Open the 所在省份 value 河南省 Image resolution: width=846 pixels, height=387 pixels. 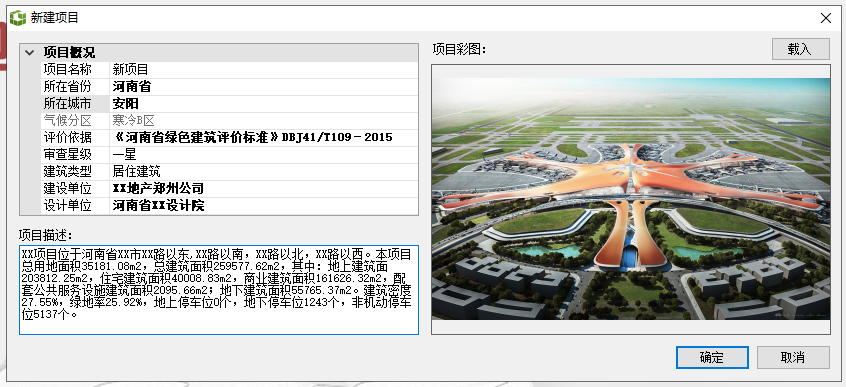click(x=264, y=86)
